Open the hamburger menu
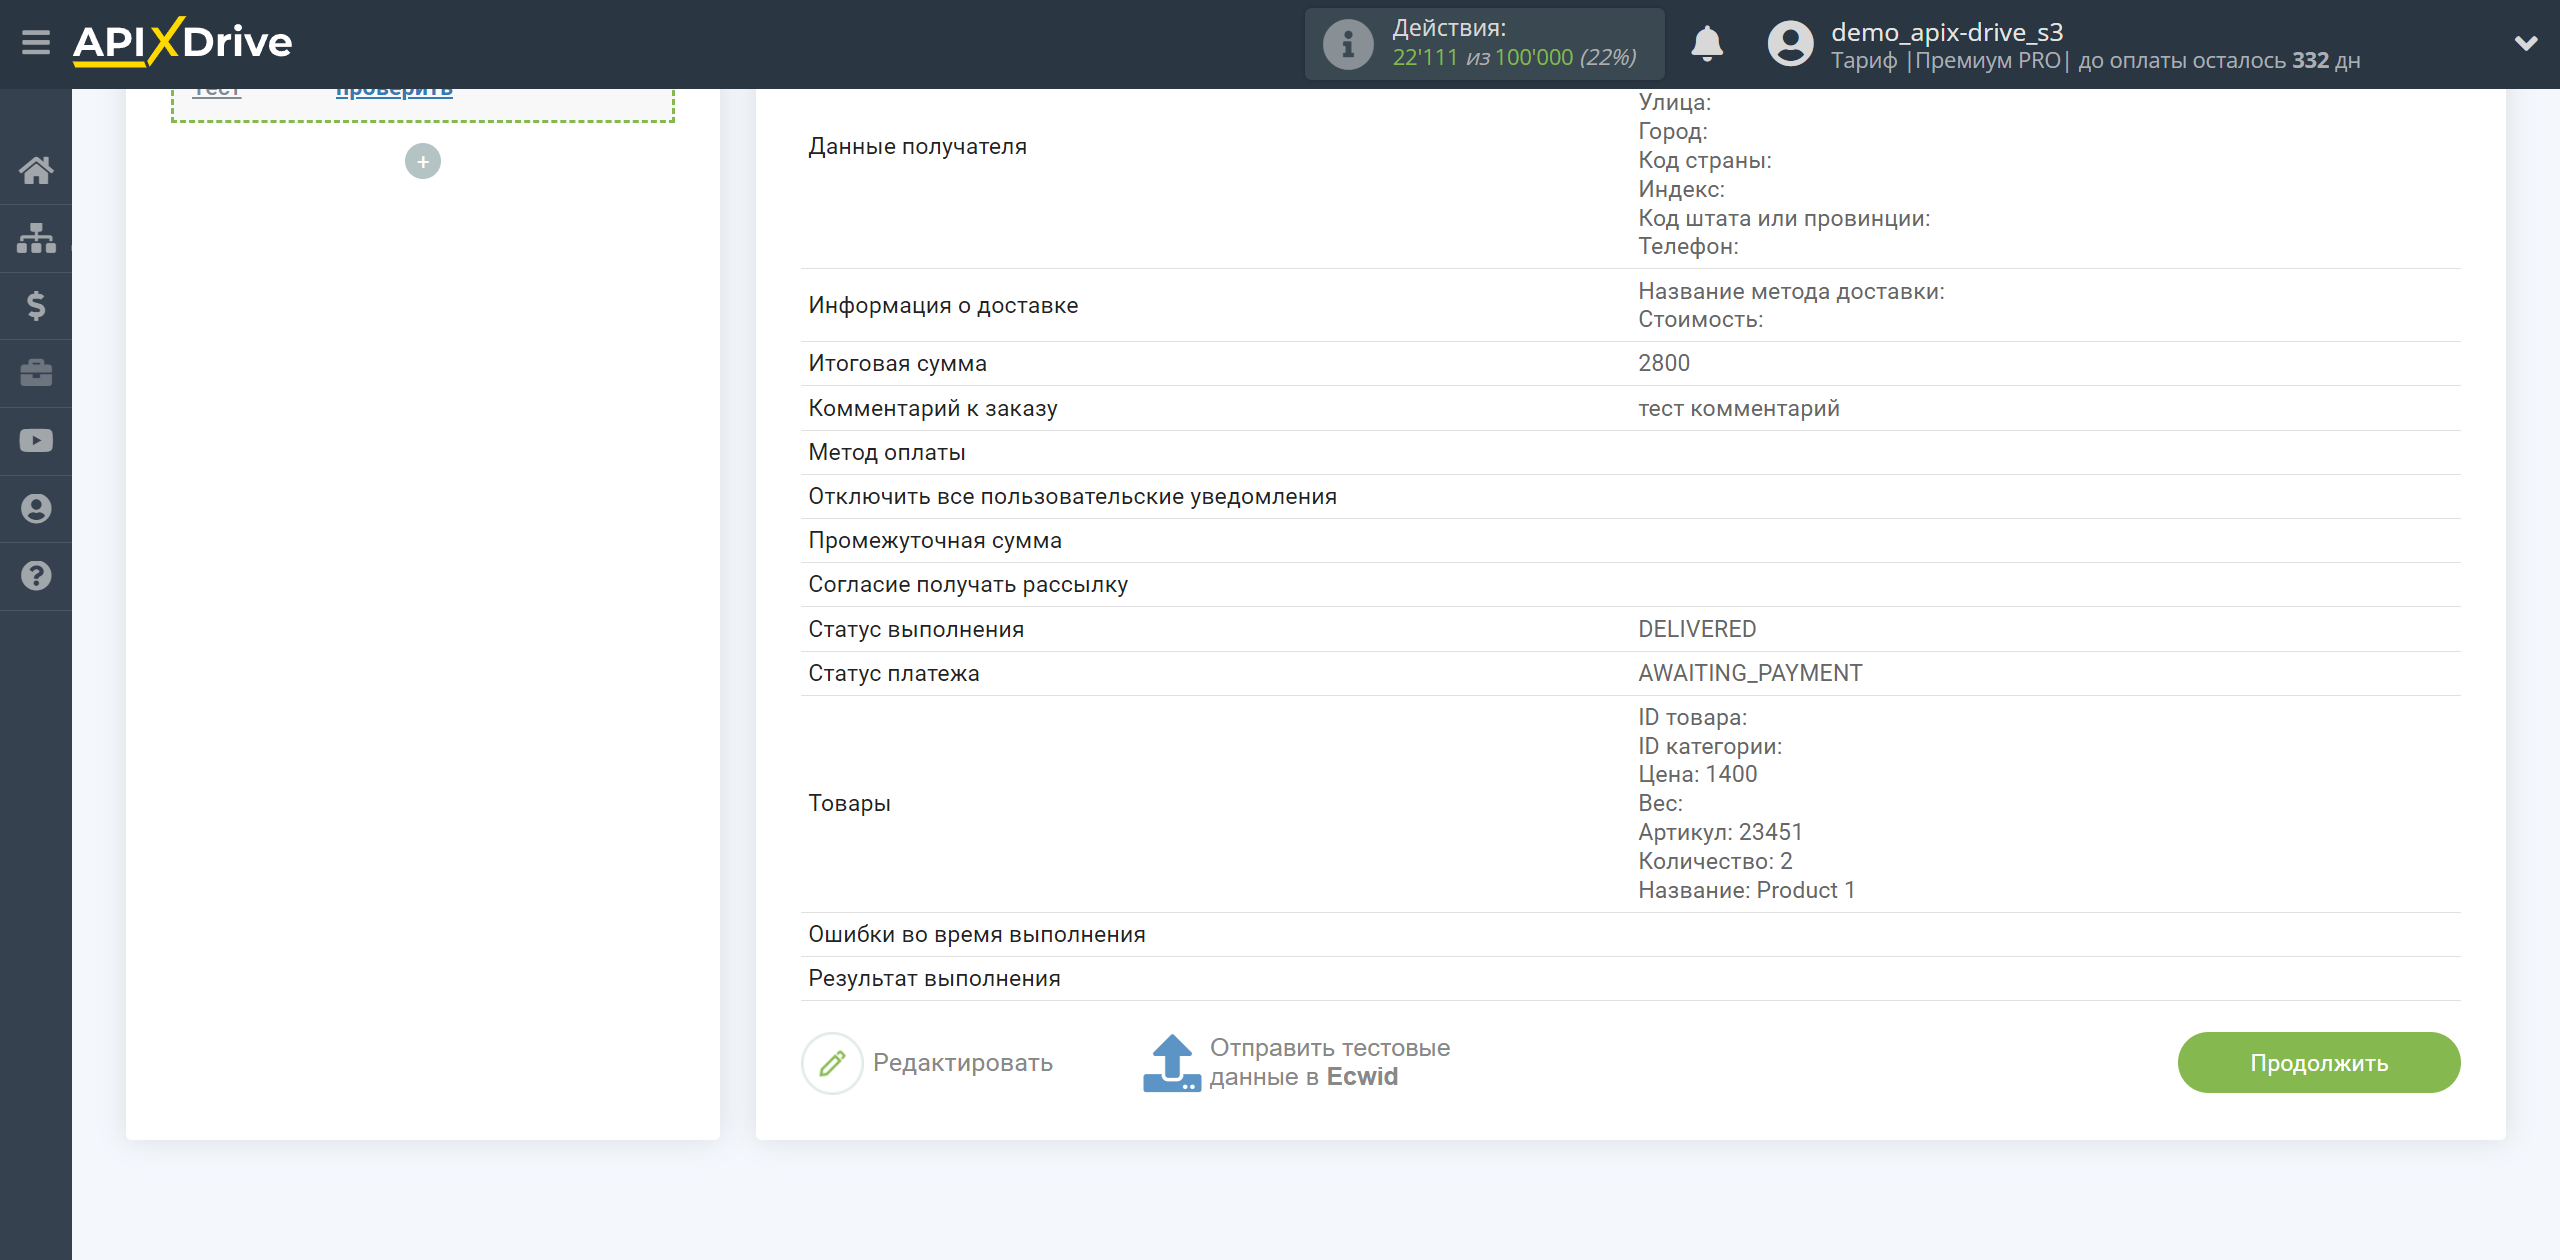This screenshot has height=1260, width=2560. (36, 43)
